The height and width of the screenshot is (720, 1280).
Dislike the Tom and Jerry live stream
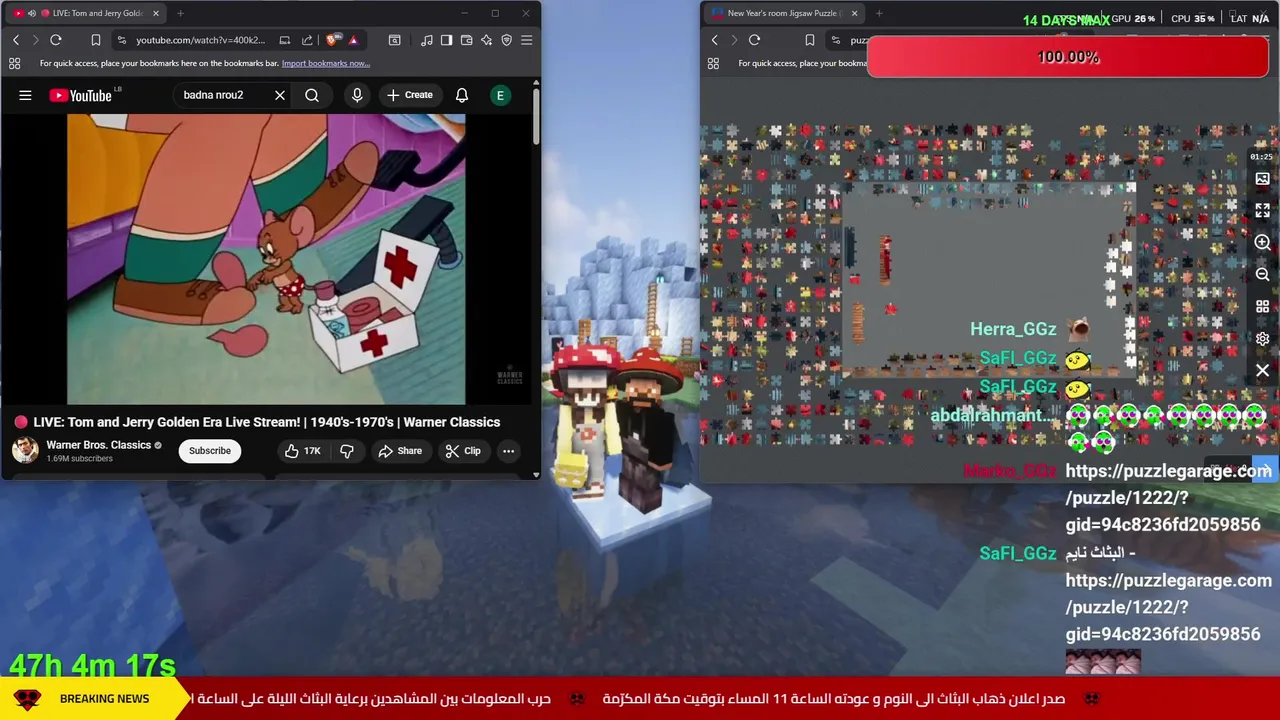[347, 451]
